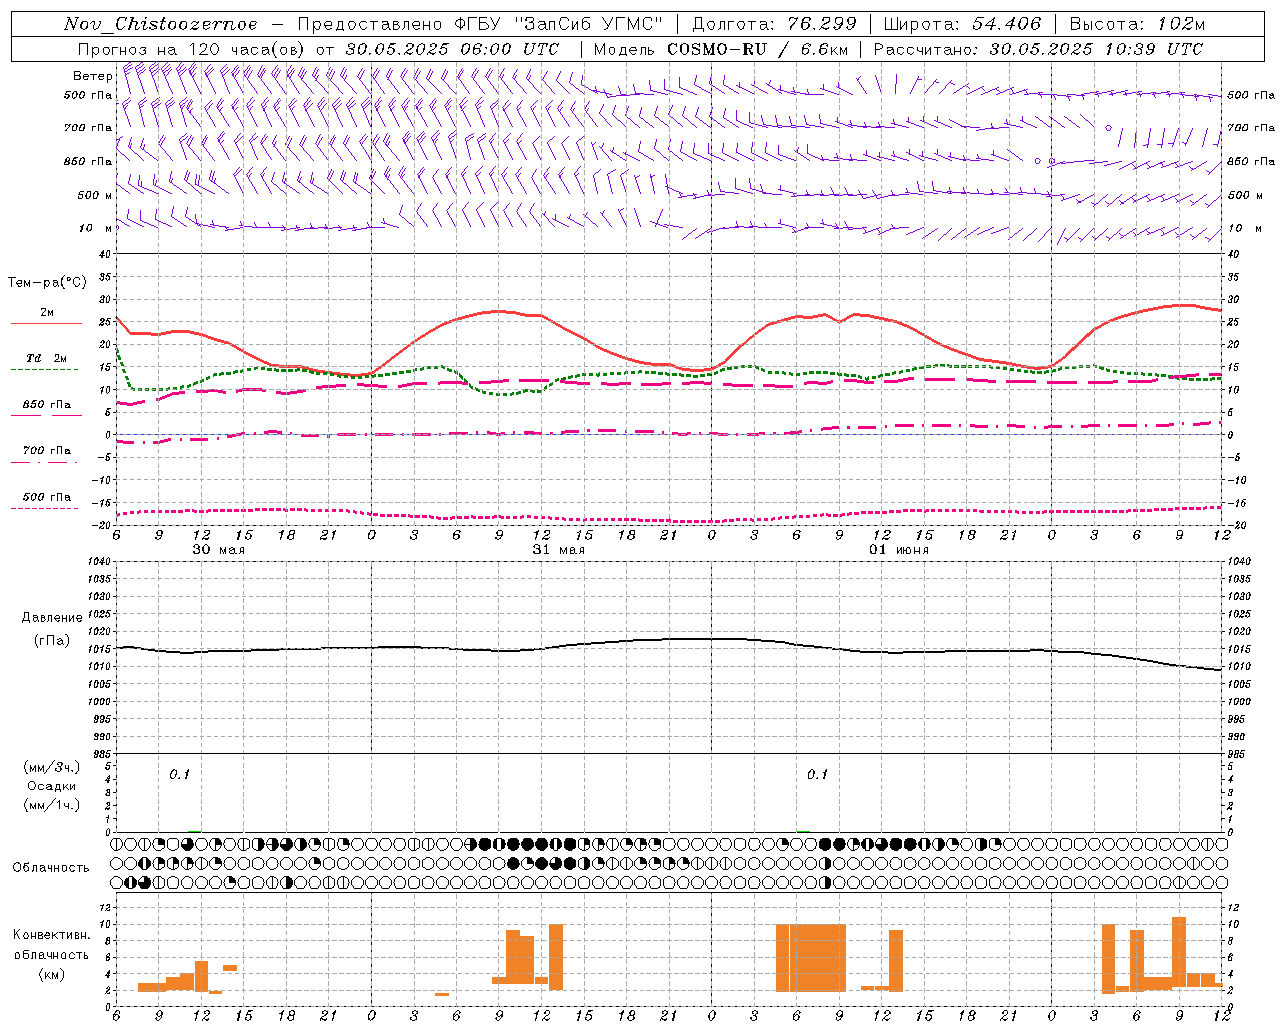This screenshot has width=1280, height=1024.
Task: Click the Nov_Chistoozernoe station title
Action: pos(161,24)
